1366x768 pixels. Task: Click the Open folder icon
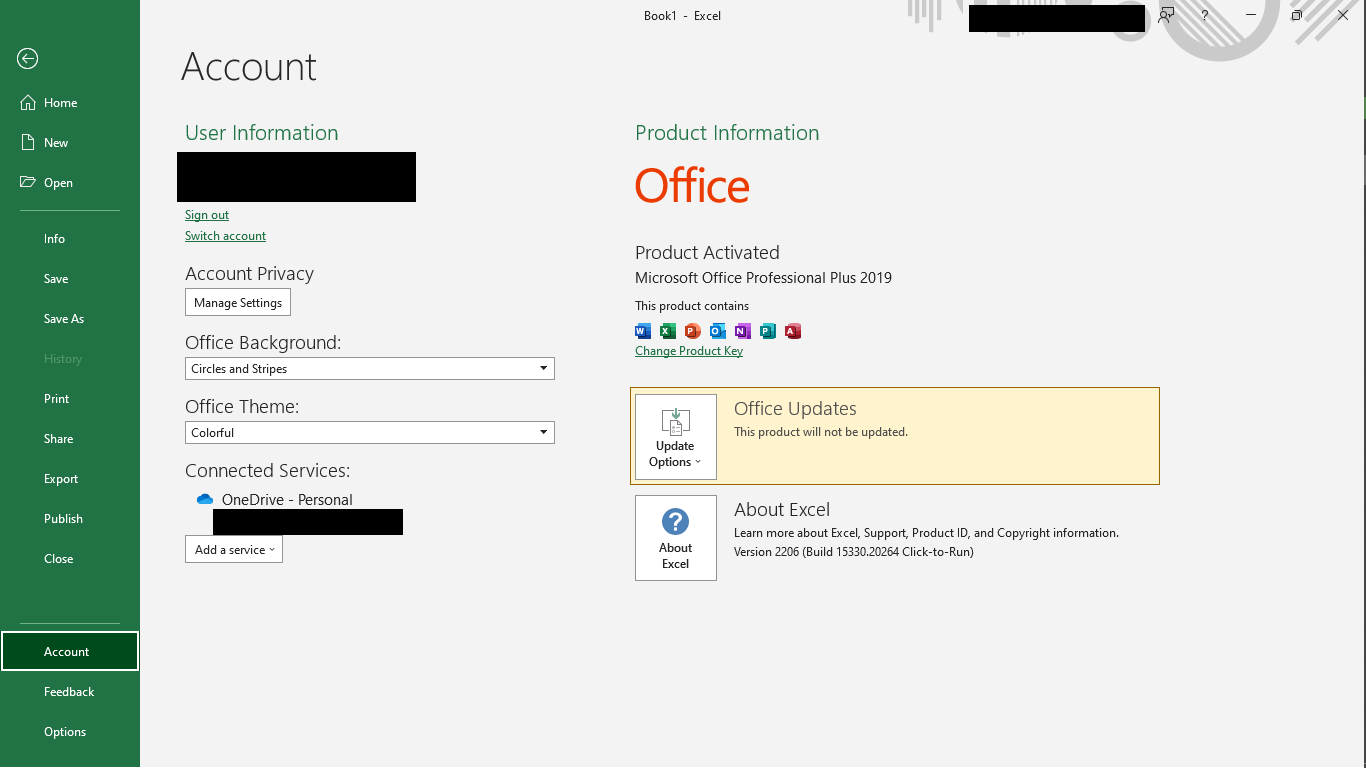click(x=28, y=182)
